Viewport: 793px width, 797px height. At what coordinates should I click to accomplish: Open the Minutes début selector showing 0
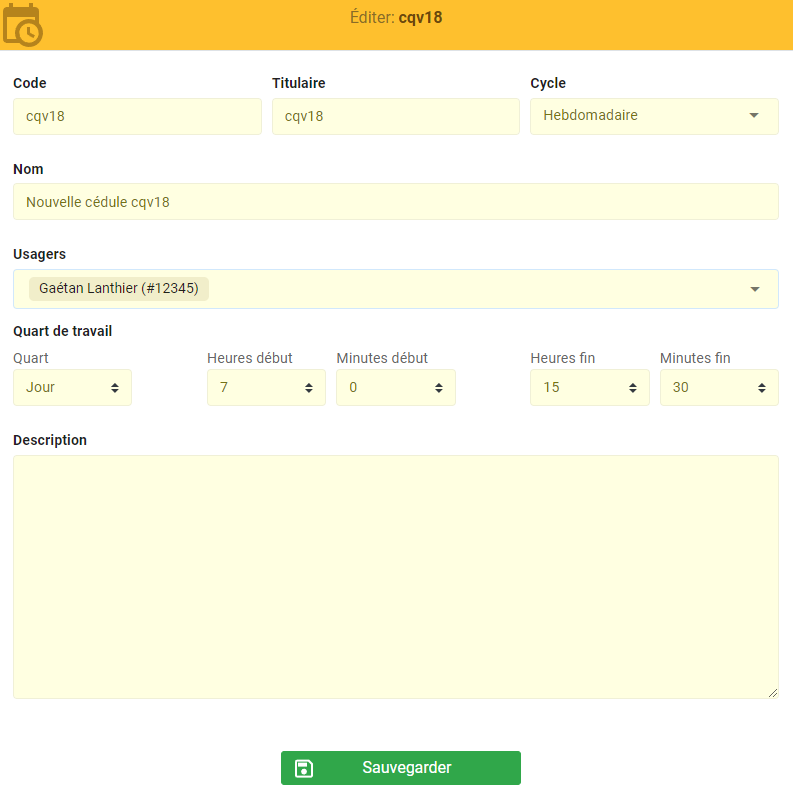(x=395, y=387)
